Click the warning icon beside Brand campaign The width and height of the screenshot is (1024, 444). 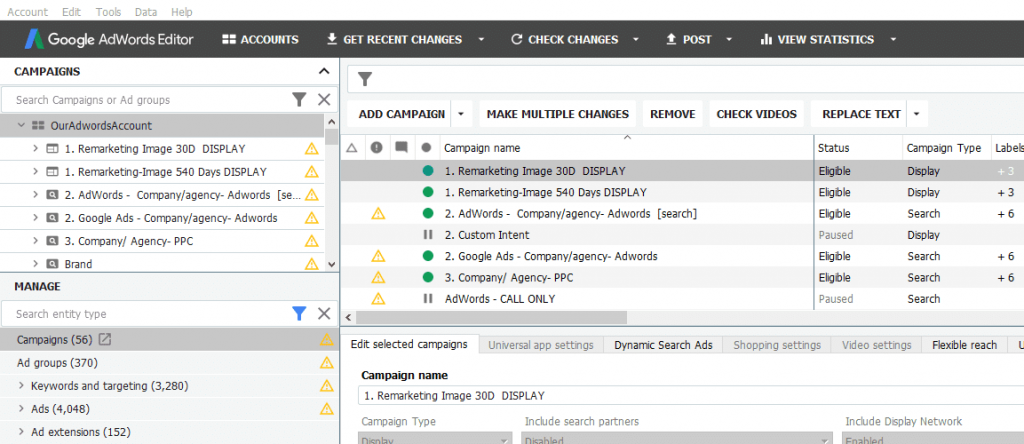(312, 264)
